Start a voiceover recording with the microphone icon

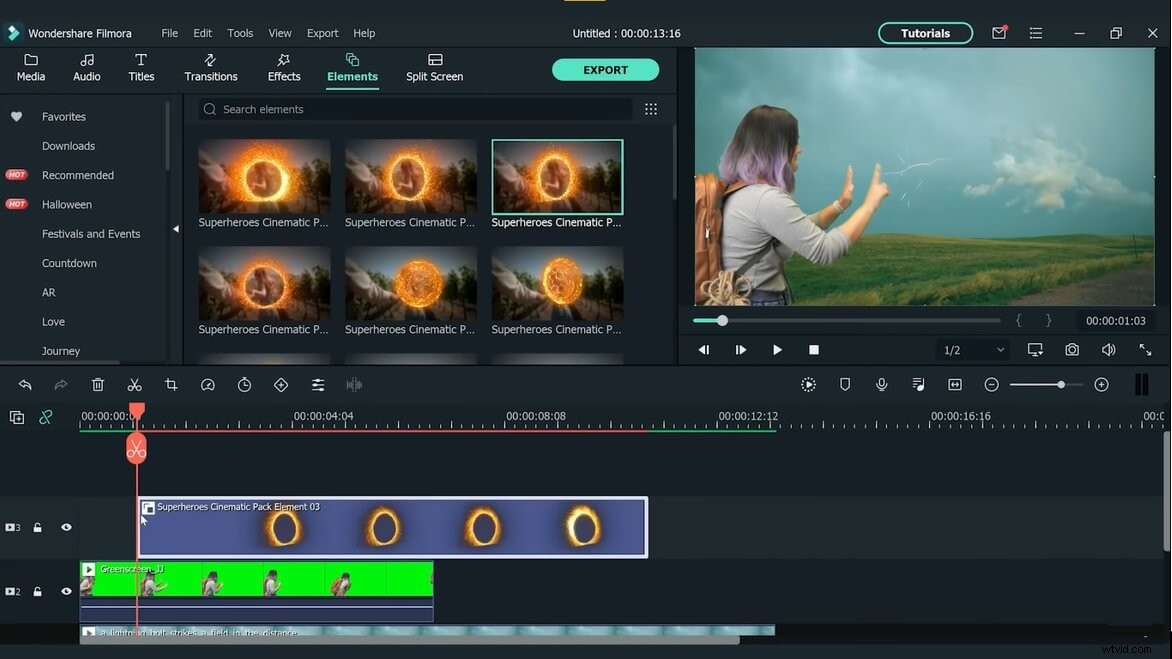pos(881,384)
